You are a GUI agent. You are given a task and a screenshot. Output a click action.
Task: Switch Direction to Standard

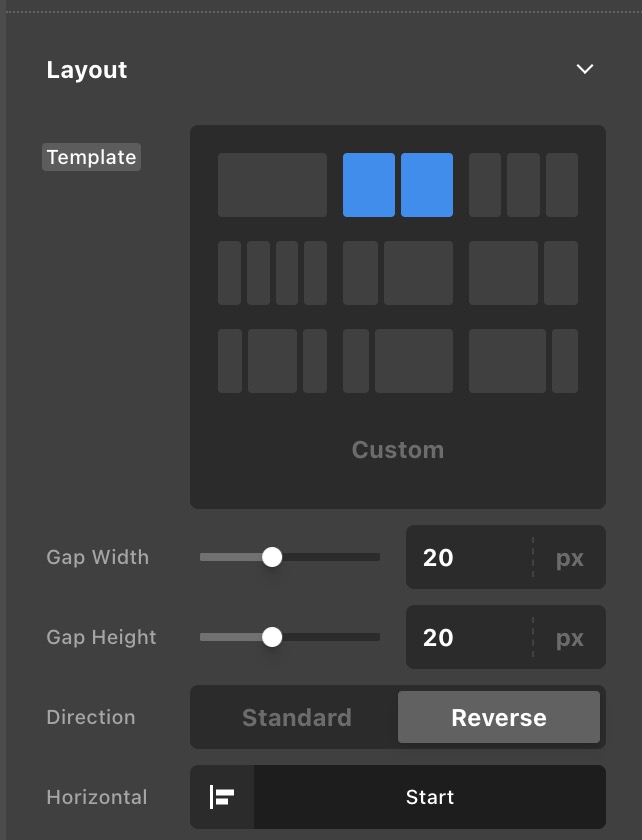click(x=296, y=717)
